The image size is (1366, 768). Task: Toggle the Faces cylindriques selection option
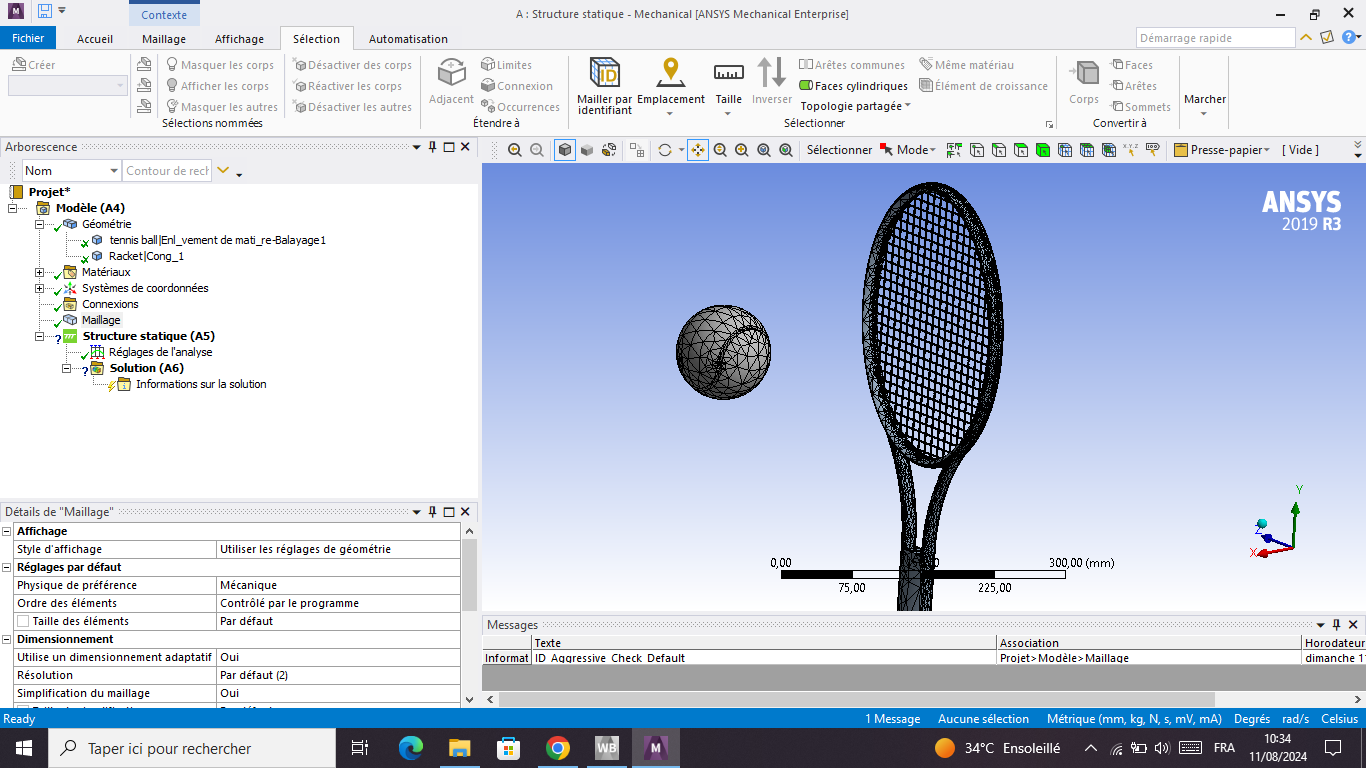point(853,86)
